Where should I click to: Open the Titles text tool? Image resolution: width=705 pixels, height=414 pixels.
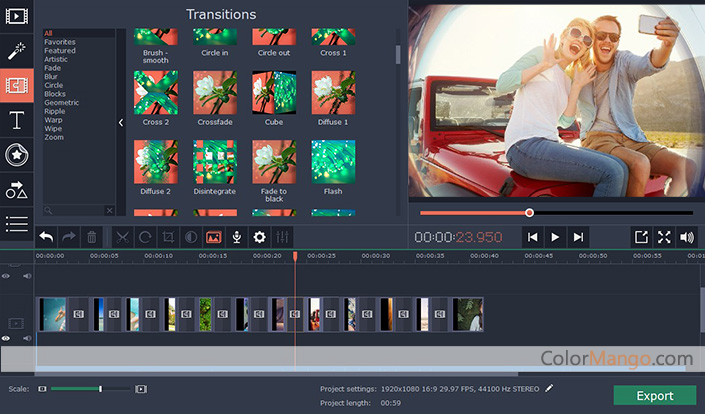[16, 121]
